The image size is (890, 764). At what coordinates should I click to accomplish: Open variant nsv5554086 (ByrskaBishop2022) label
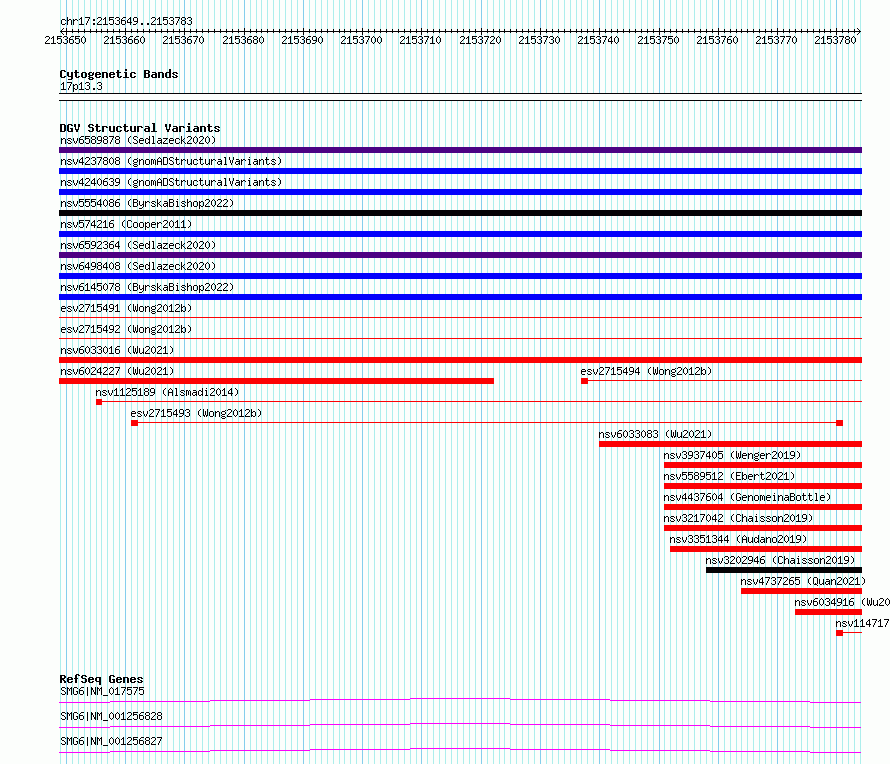(x=146, y=203)
